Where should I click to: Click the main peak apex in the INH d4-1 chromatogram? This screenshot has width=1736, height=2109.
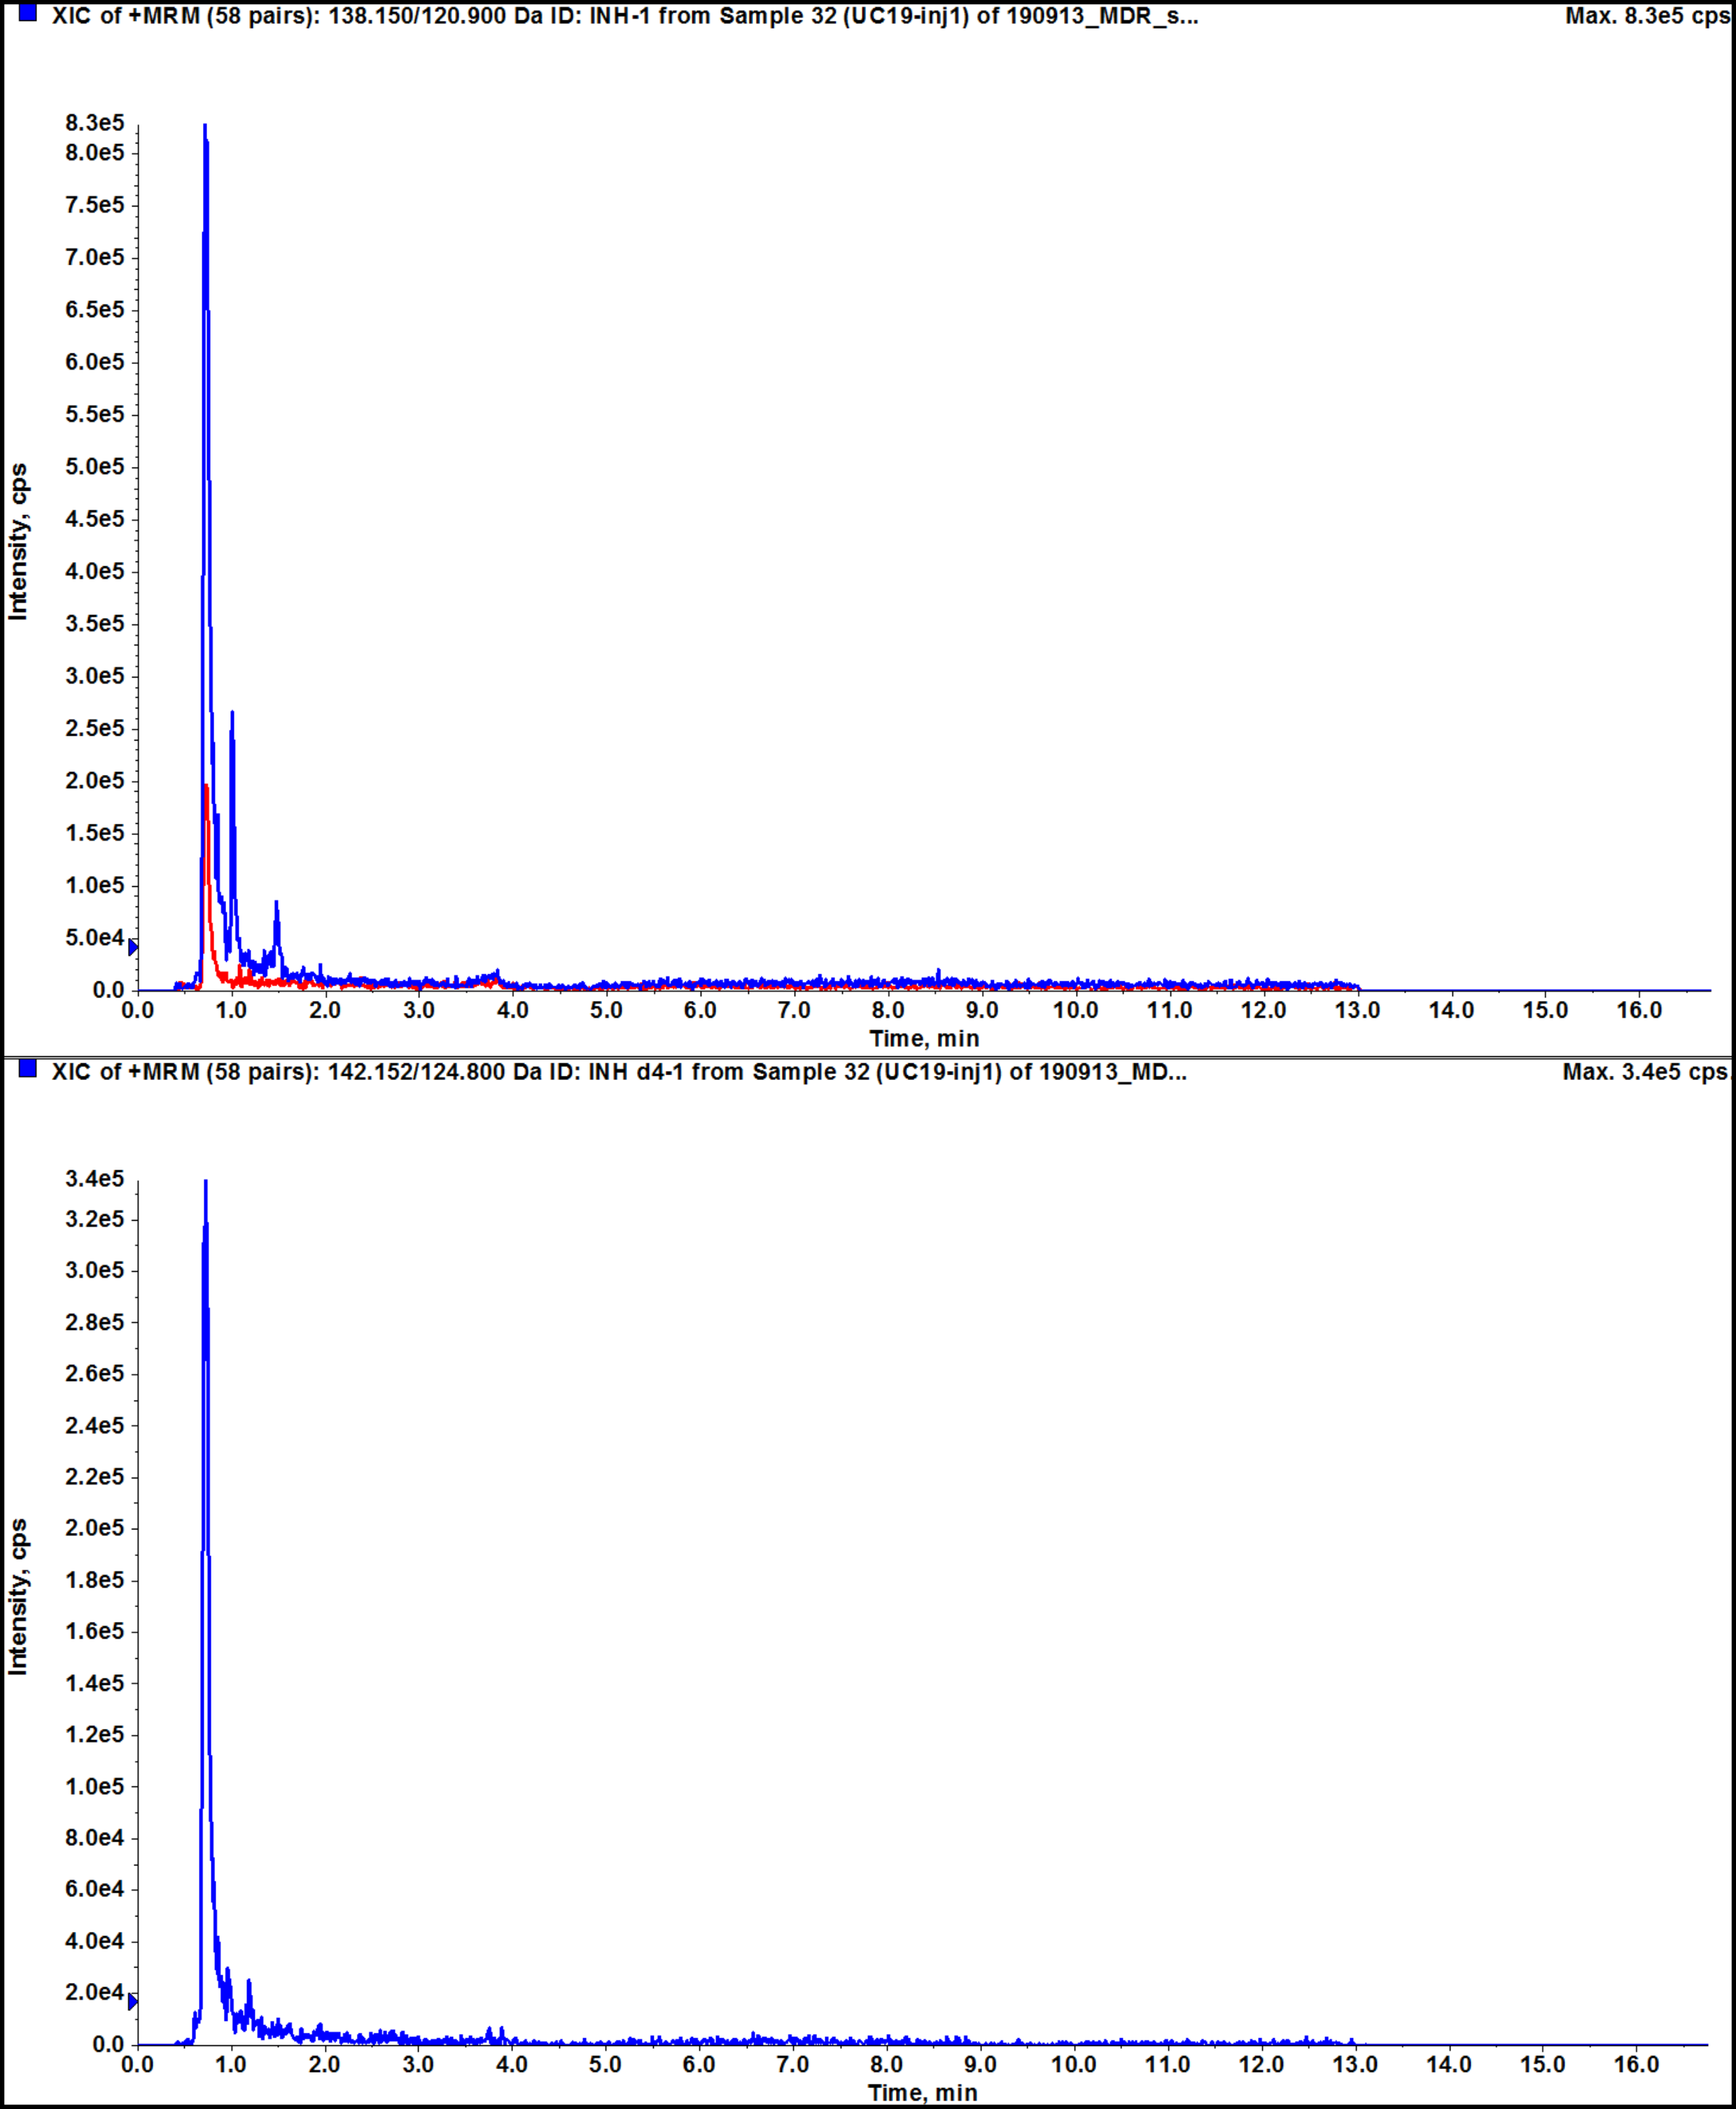[205, 1183]
